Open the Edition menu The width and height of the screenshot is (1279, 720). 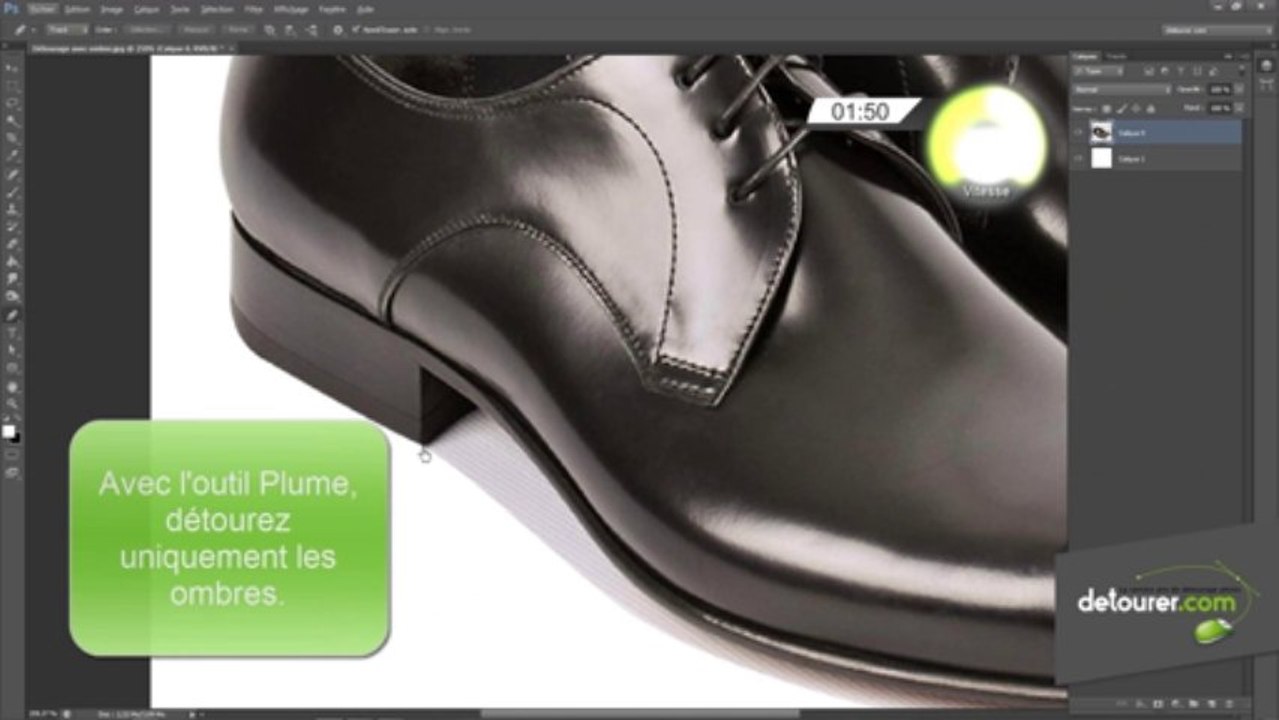tap(77, 9)
